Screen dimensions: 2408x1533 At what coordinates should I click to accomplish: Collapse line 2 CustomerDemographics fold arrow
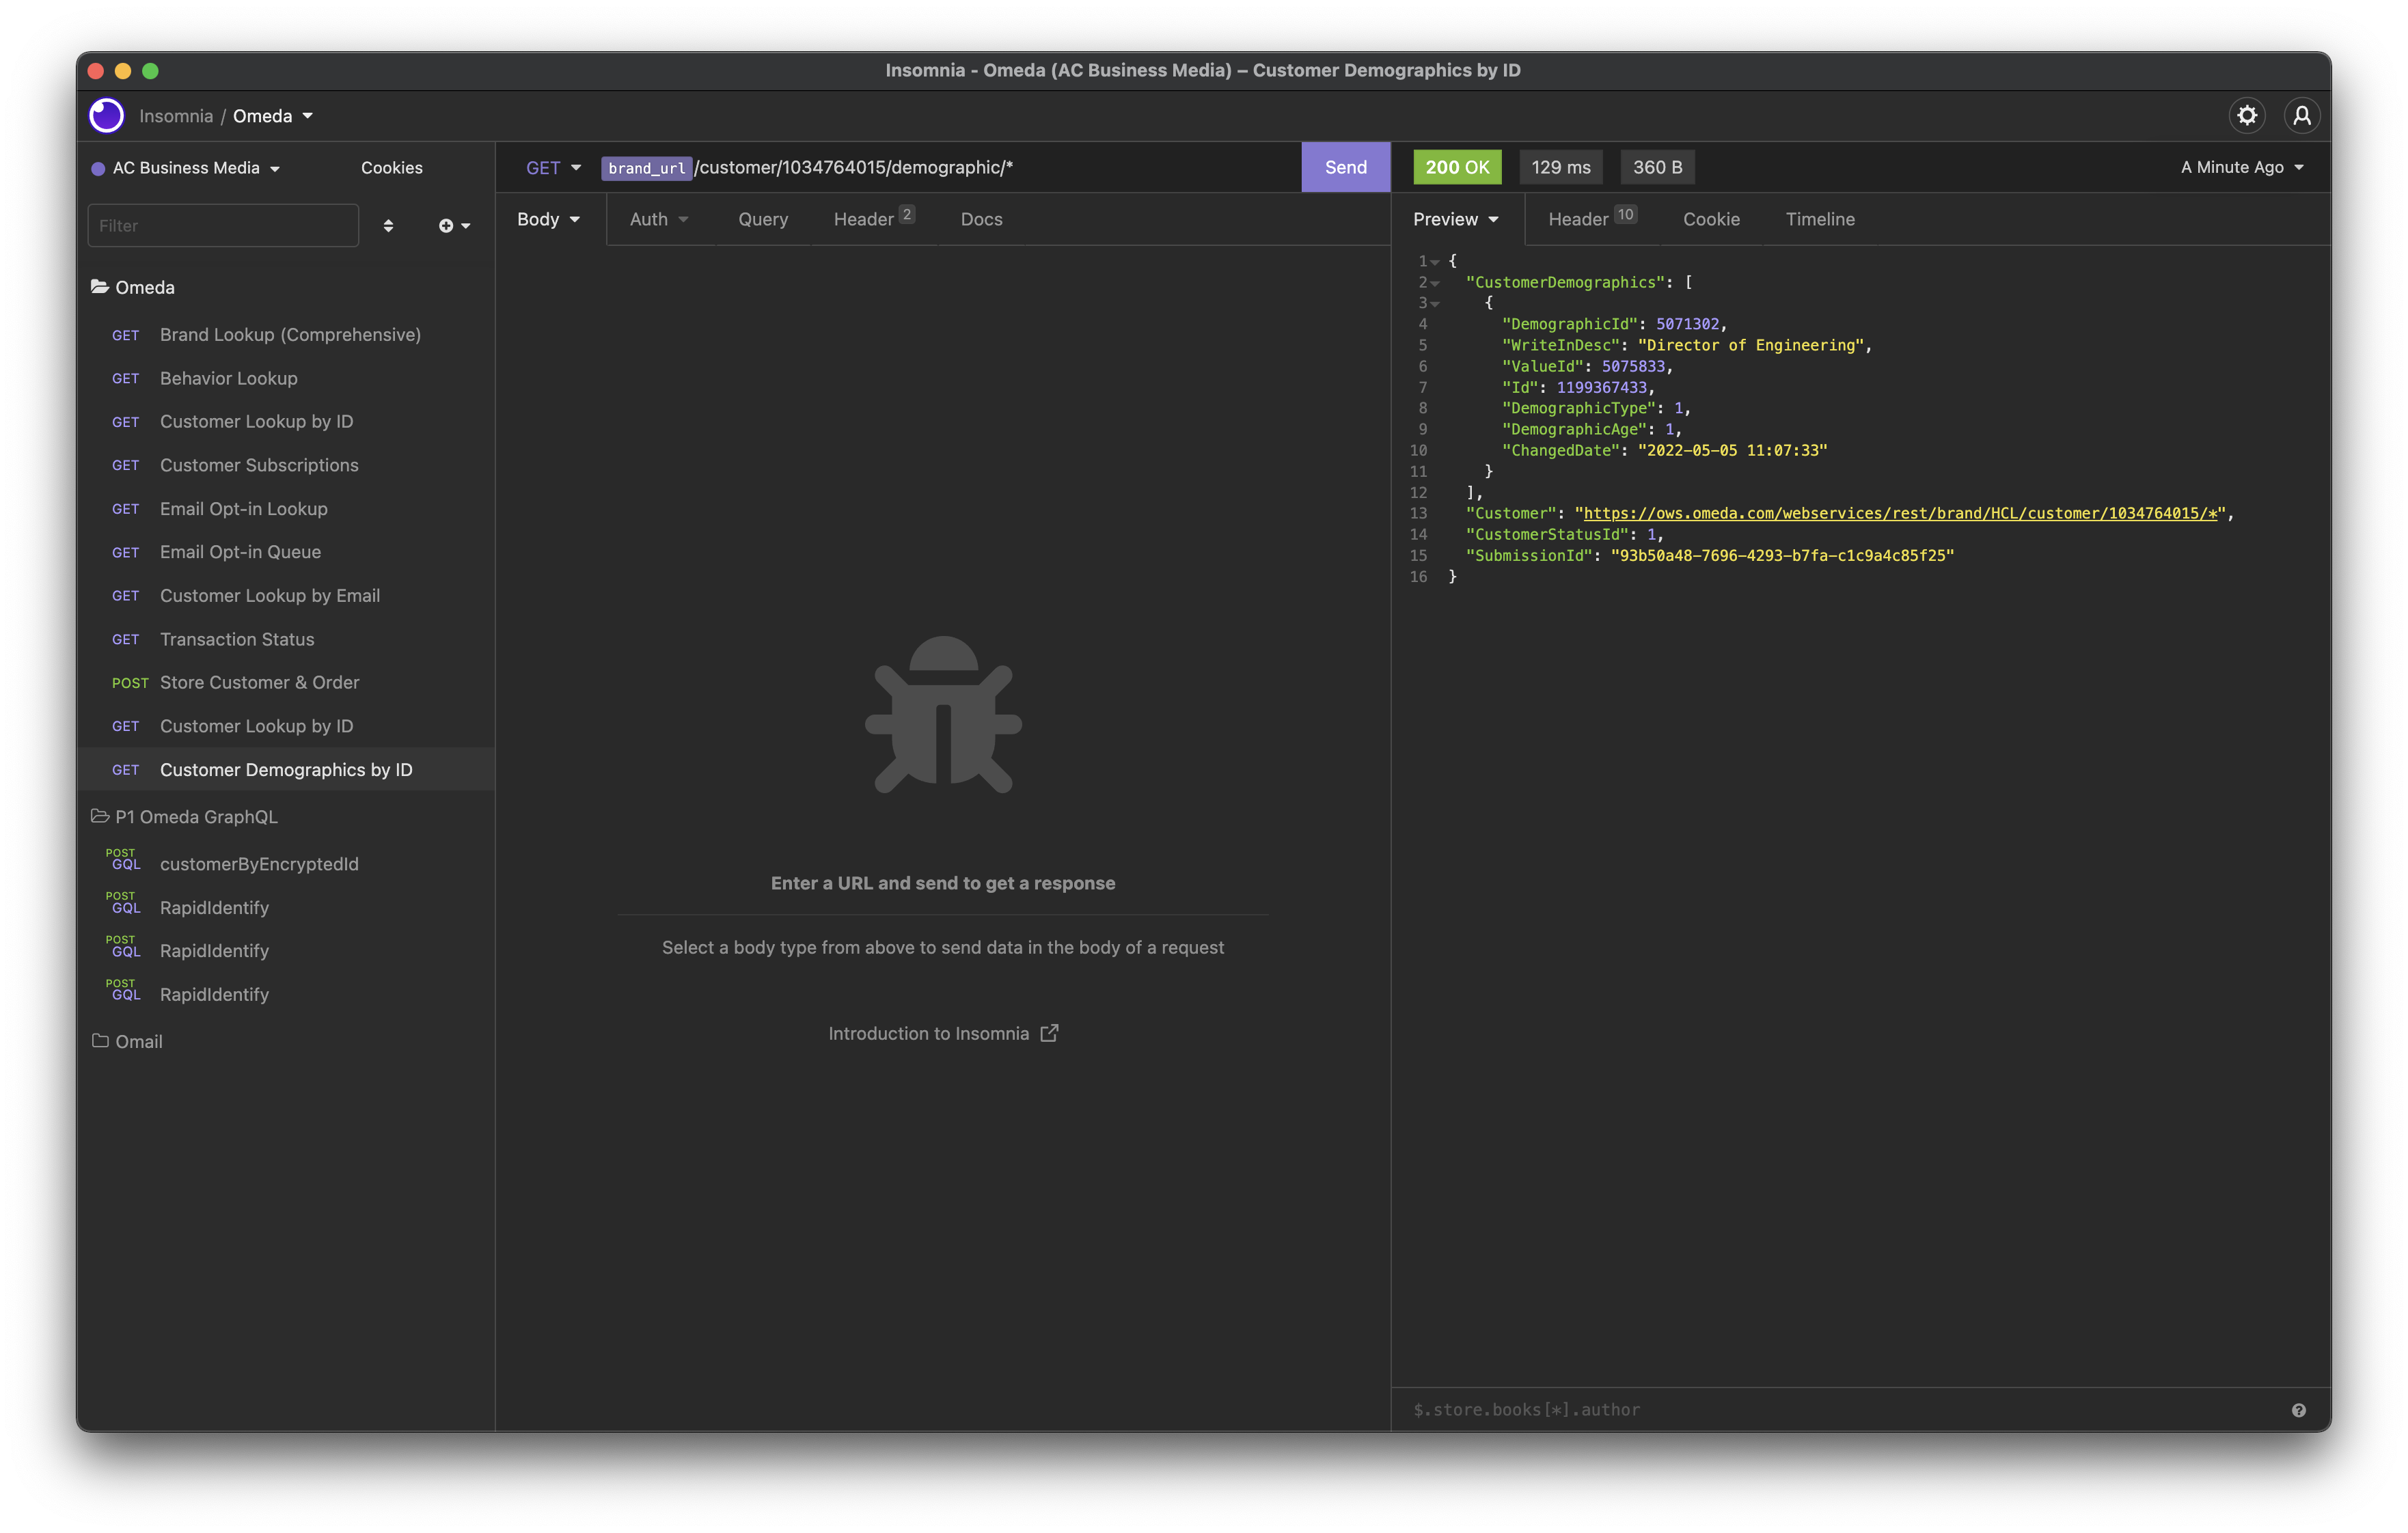tap(1435, 283)
